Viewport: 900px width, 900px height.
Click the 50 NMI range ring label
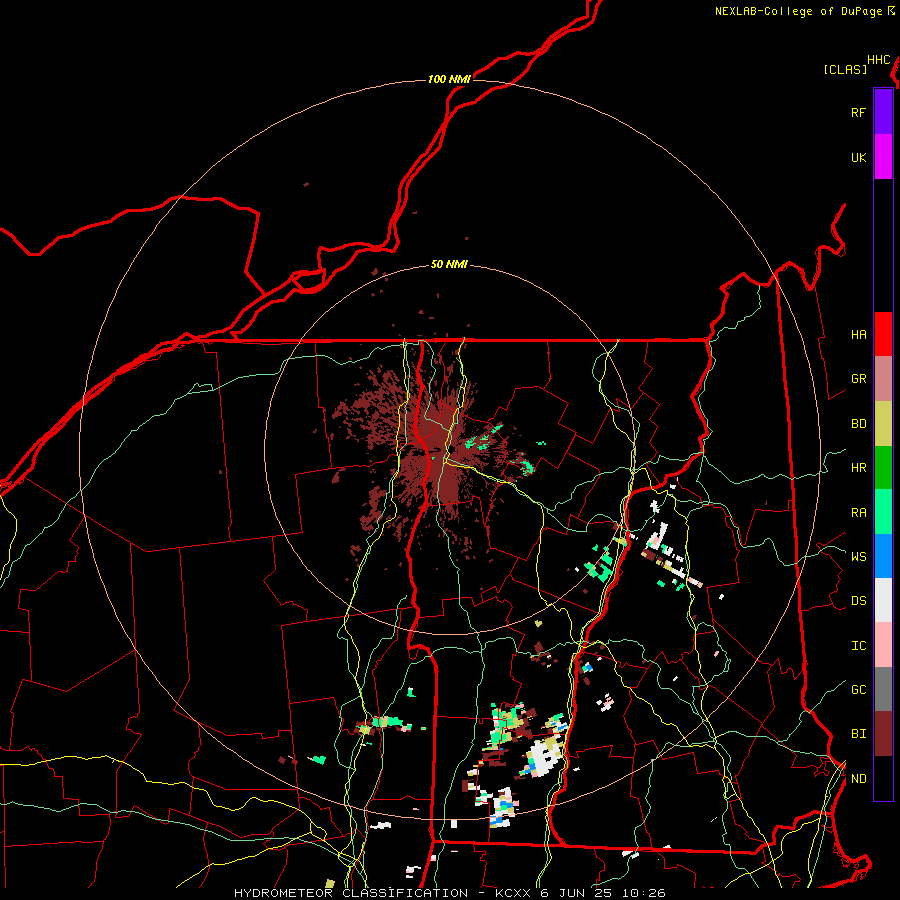click(x=449, y=265)
